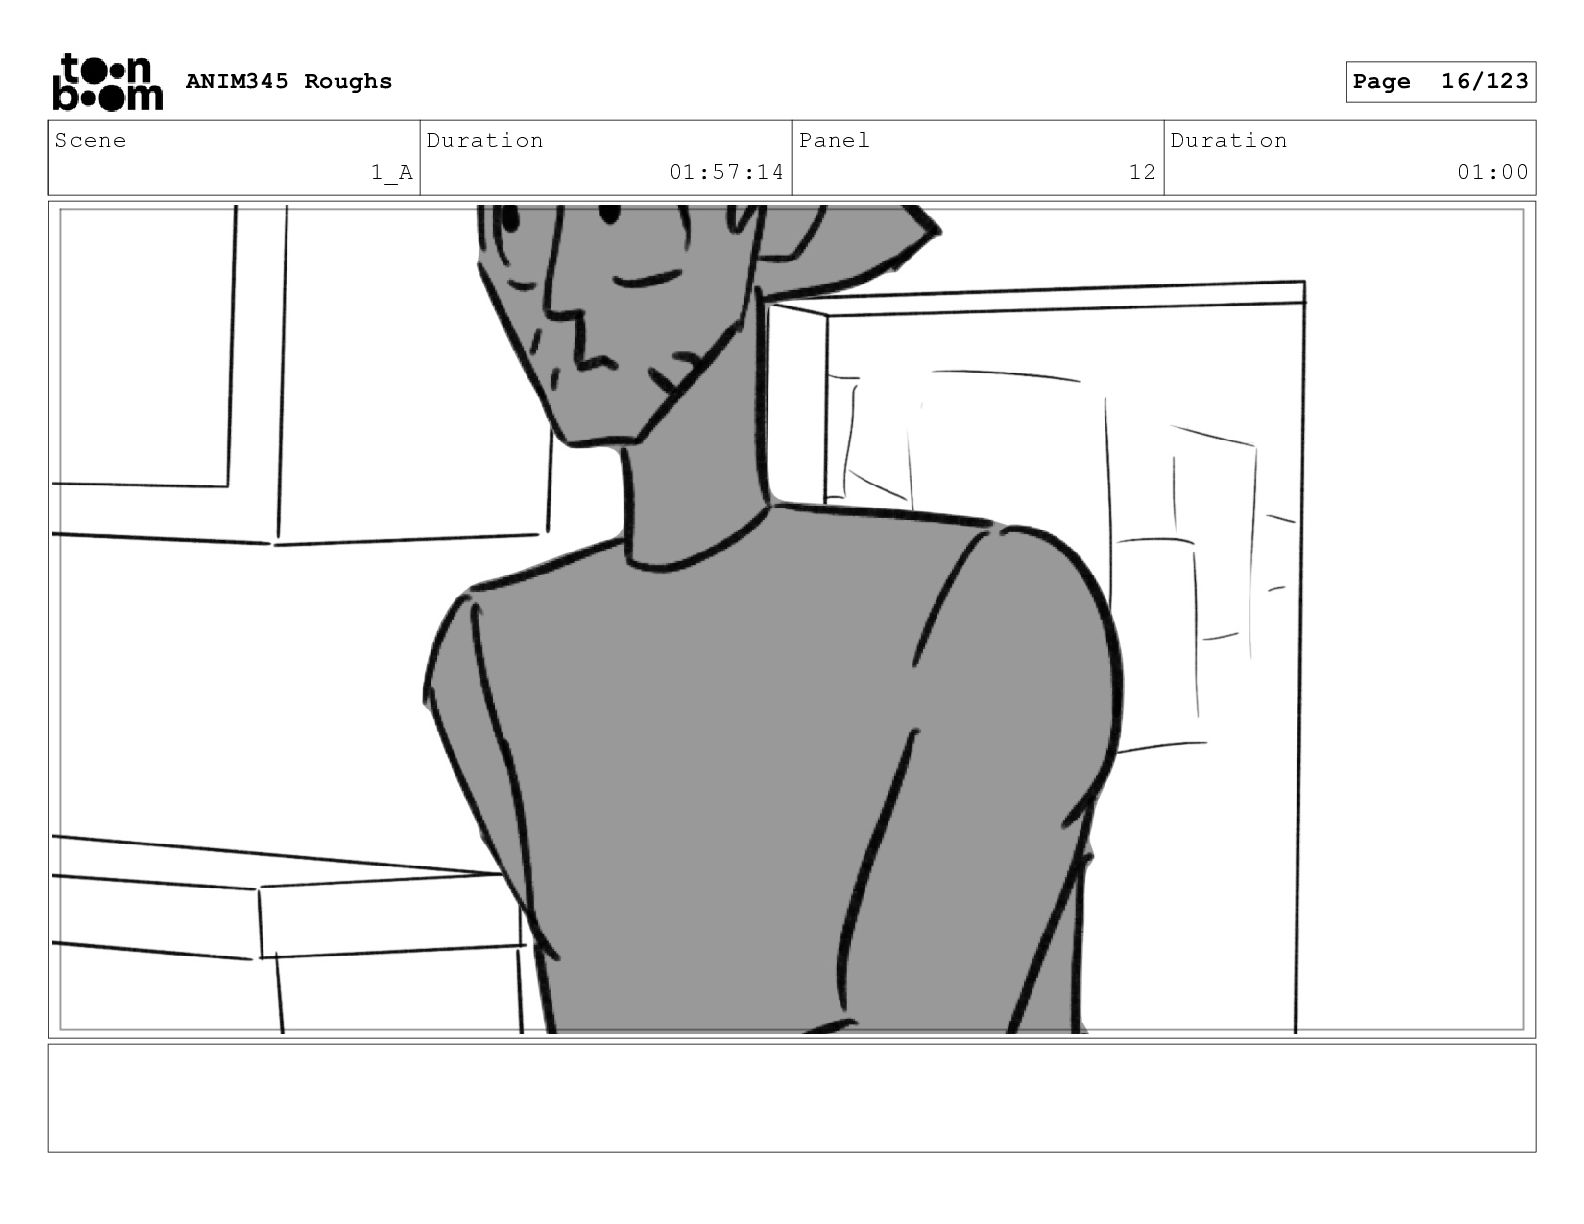1584x1224 pixels.
Task: Click the Toon Boom logo
Action: click(x=107, y=81)
